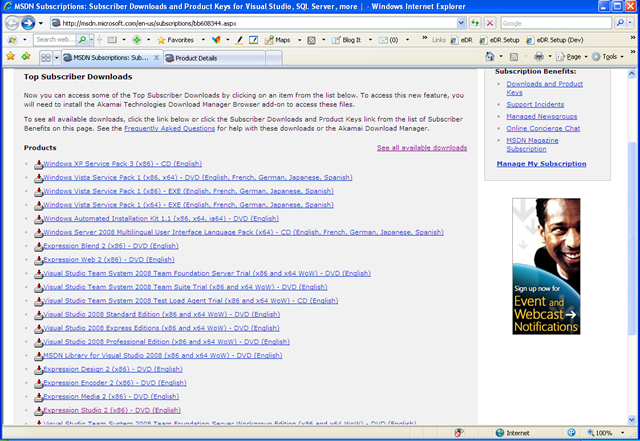The height and width of the screenshot is (441, 640).
Task: Go forward with the Forward arrow button
Action: coord(28,23)
